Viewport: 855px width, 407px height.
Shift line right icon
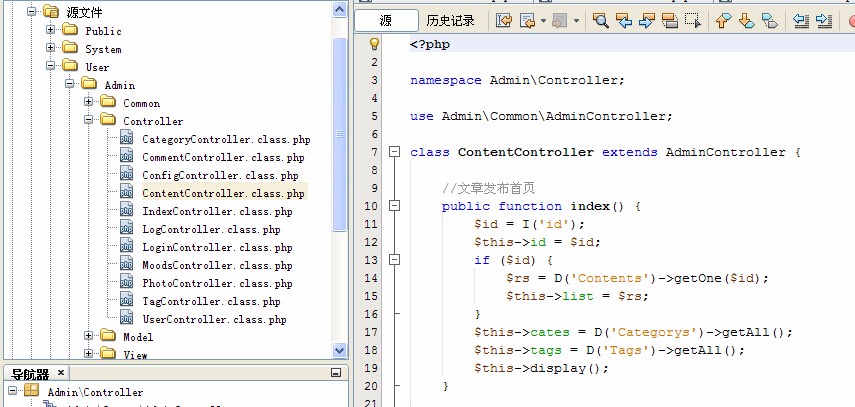tap(823, 21)
